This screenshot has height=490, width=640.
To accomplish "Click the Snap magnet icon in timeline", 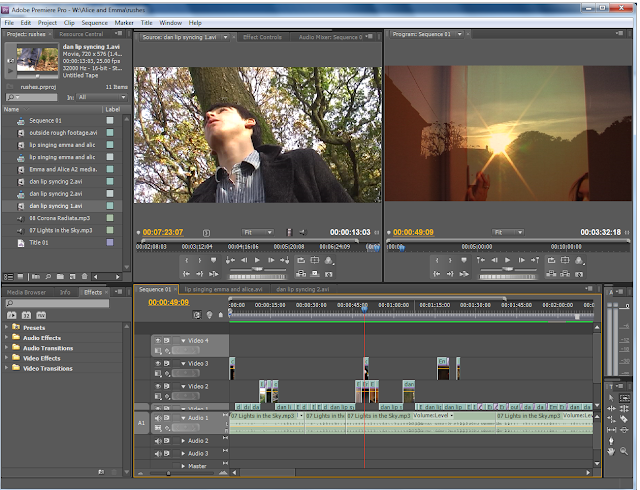I will click(x=196, y=315).
